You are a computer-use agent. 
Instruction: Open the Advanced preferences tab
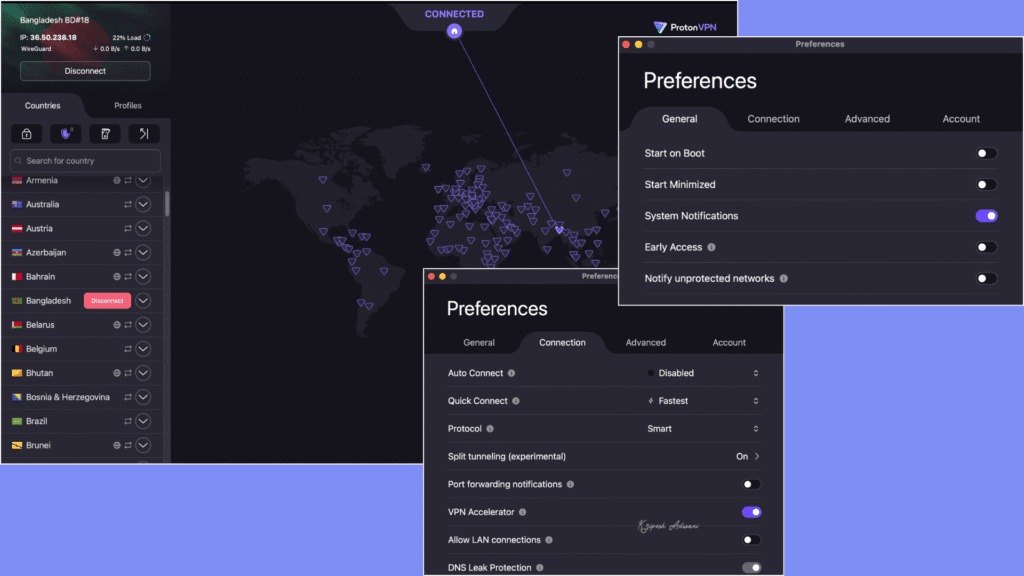point(866,119)
